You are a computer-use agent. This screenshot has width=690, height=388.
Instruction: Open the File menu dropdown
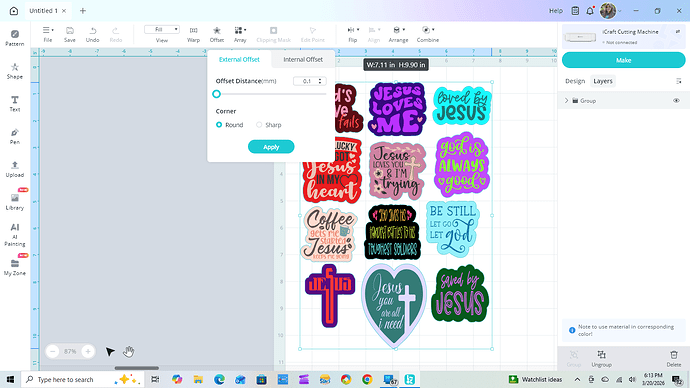point(48,34)
